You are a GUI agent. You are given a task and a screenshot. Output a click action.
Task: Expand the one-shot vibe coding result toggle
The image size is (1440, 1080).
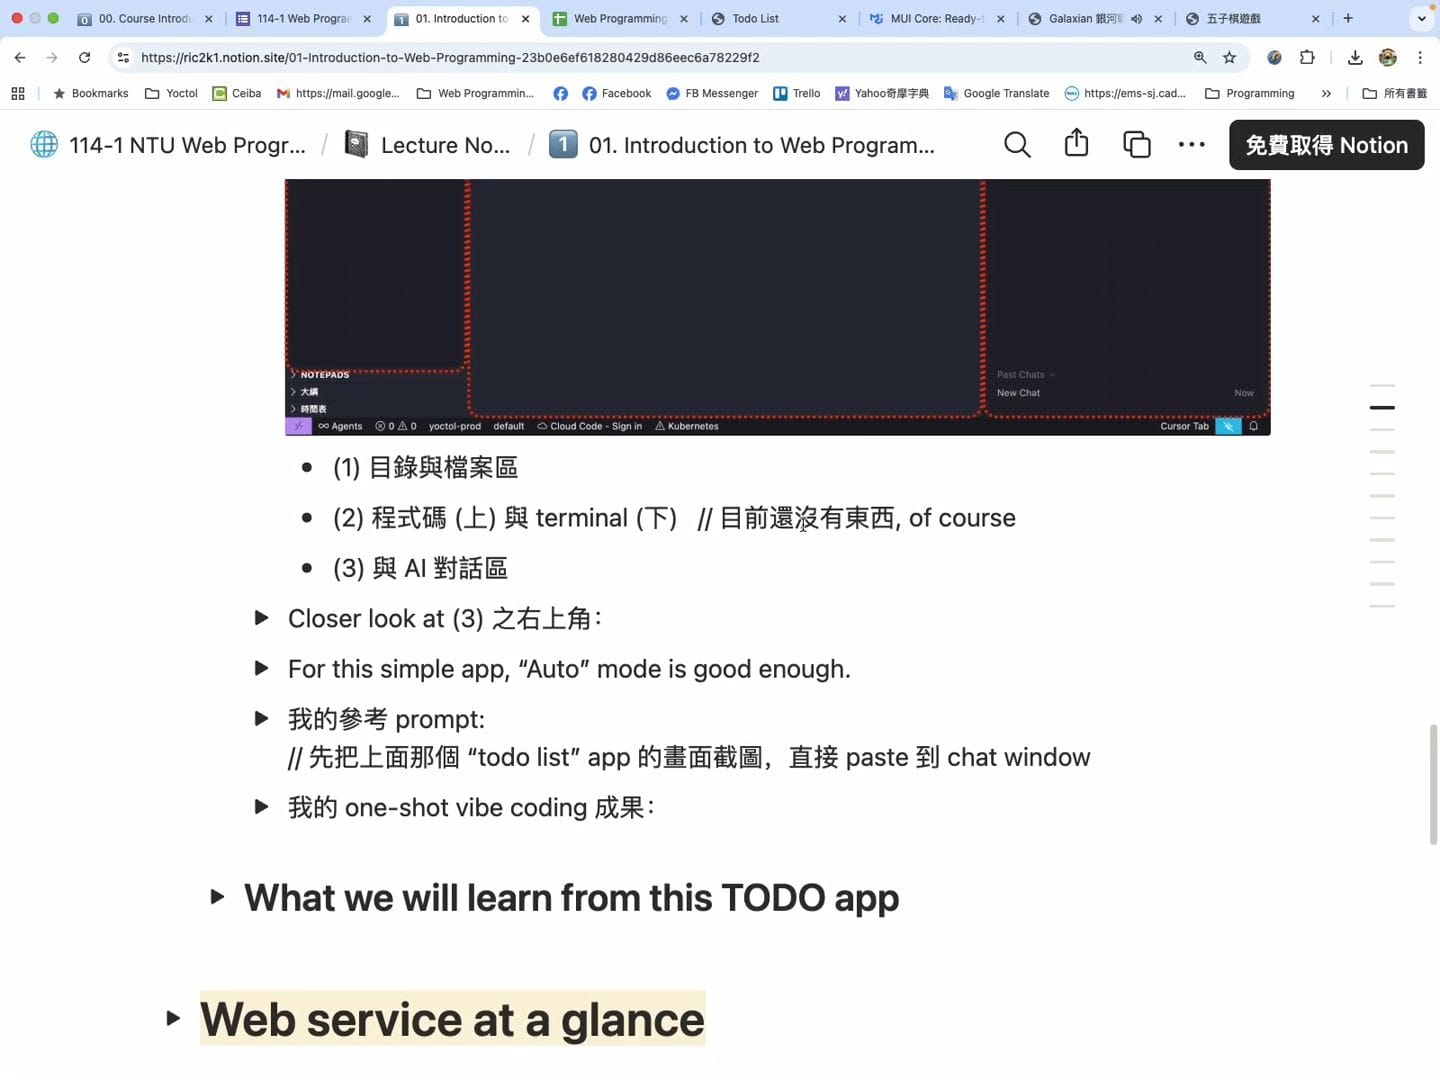(x=262, y=807)
